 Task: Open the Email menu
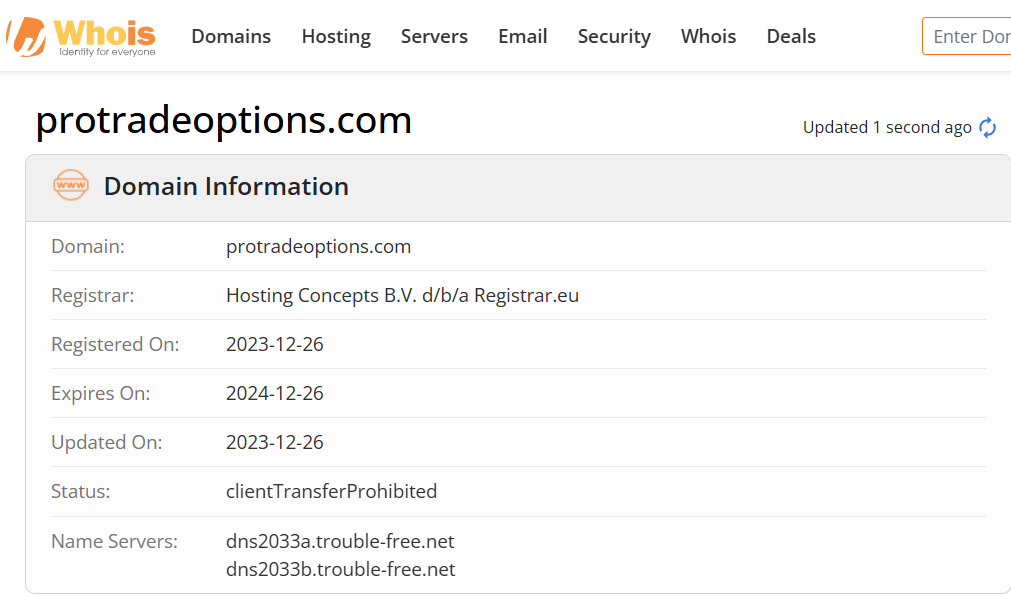click(522, 36)
